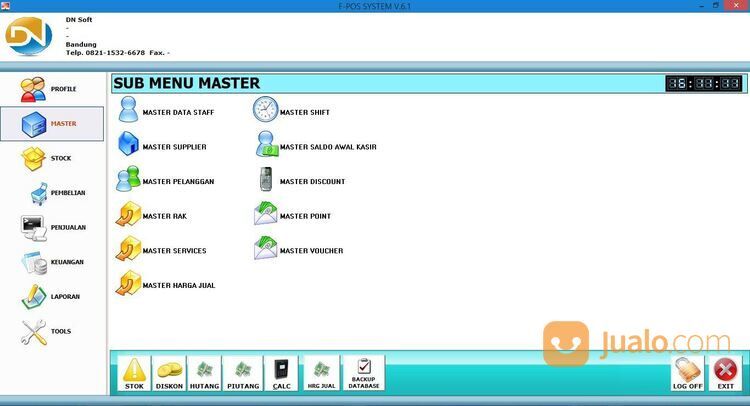Open Master Point envelope icon
The image size is (750, 406).
pos(266,215)
